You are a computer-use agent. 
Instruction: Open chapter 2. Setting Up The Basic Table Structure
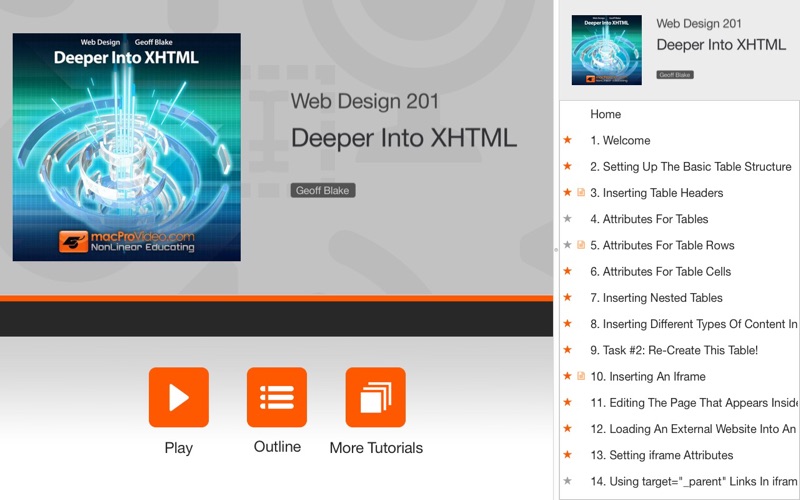click(x=691, y=166)
